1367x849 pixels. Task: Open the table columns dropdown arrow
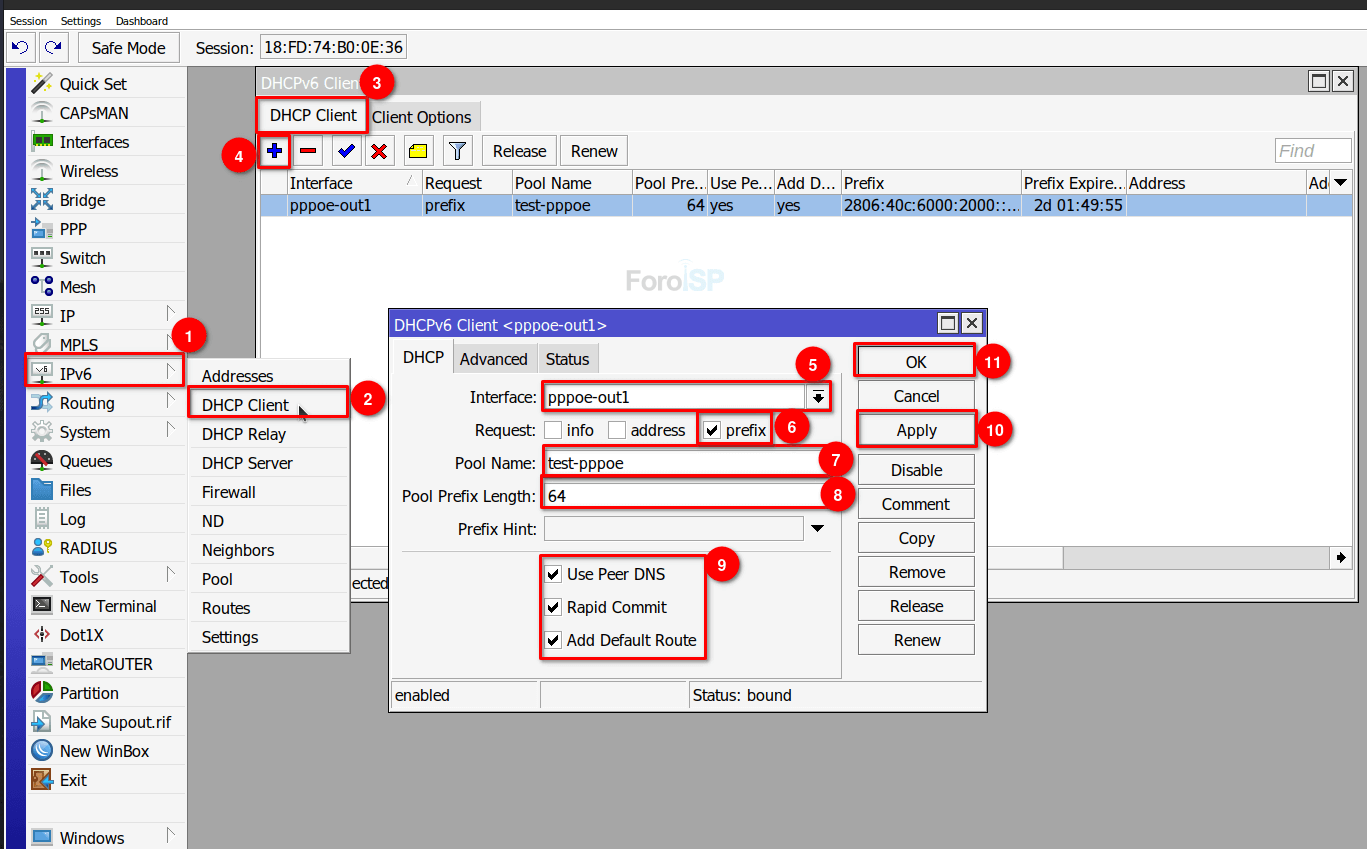[1340, 183]
